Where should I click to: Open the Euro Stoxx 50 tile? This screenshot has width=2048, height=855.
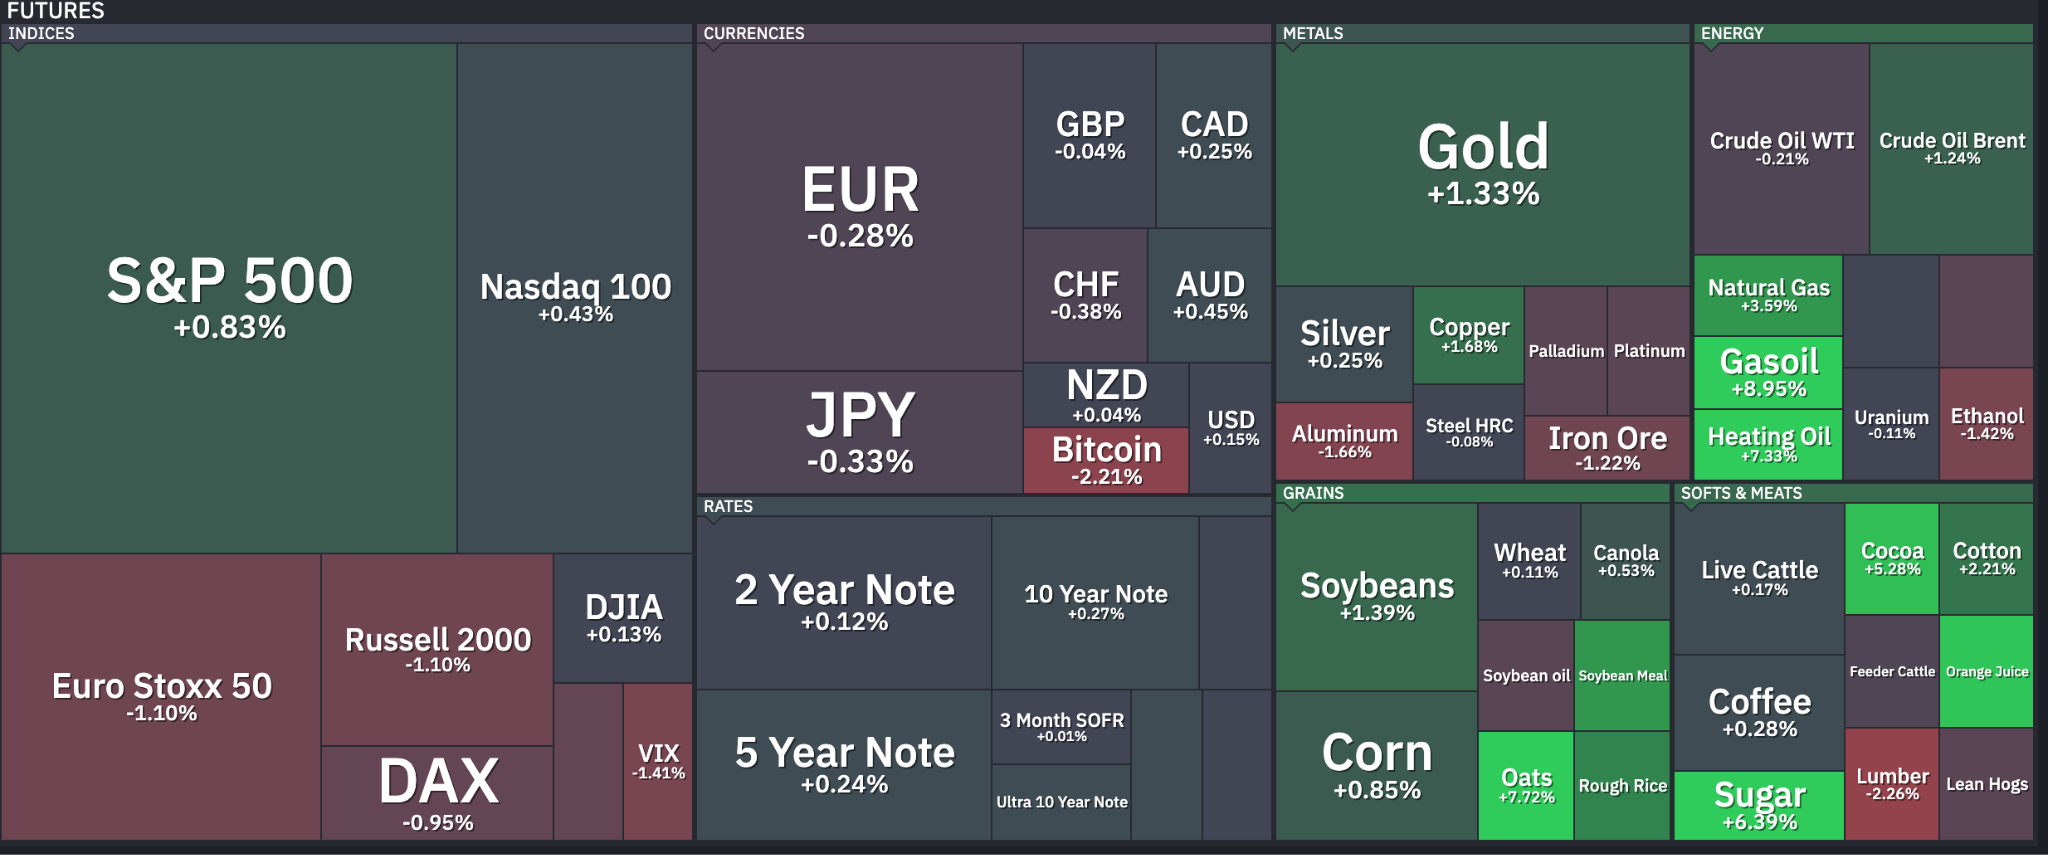coord(161,697)
